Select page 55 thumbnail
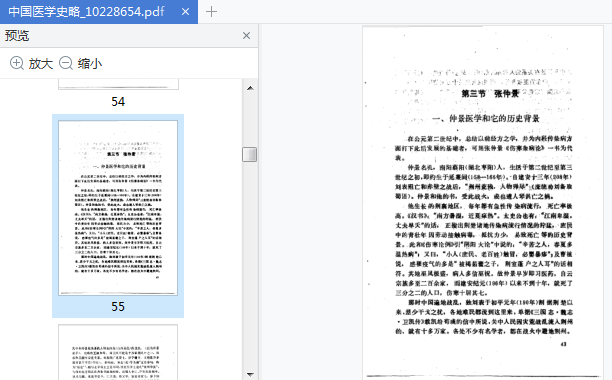Screen dimensions: 612x380 pyautogui.click(x=118, y=208)
